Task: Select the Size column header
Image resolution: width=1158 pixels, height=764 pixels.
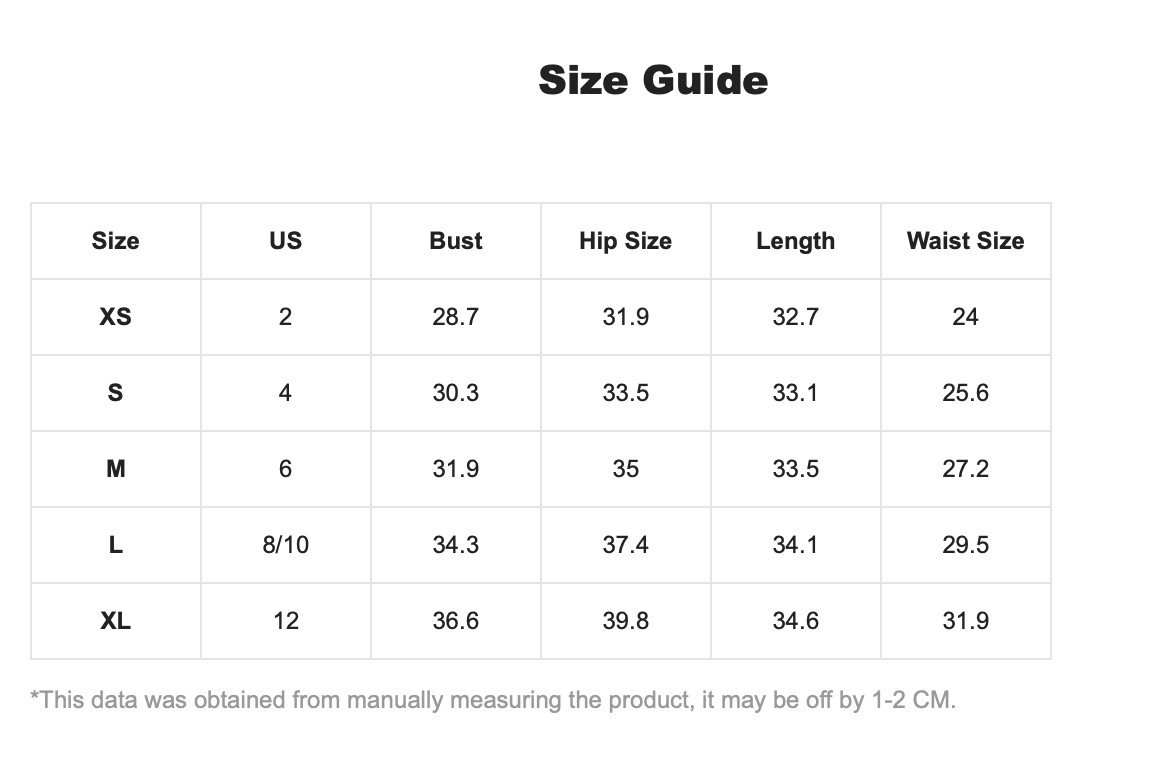Action: coord(115,241)
